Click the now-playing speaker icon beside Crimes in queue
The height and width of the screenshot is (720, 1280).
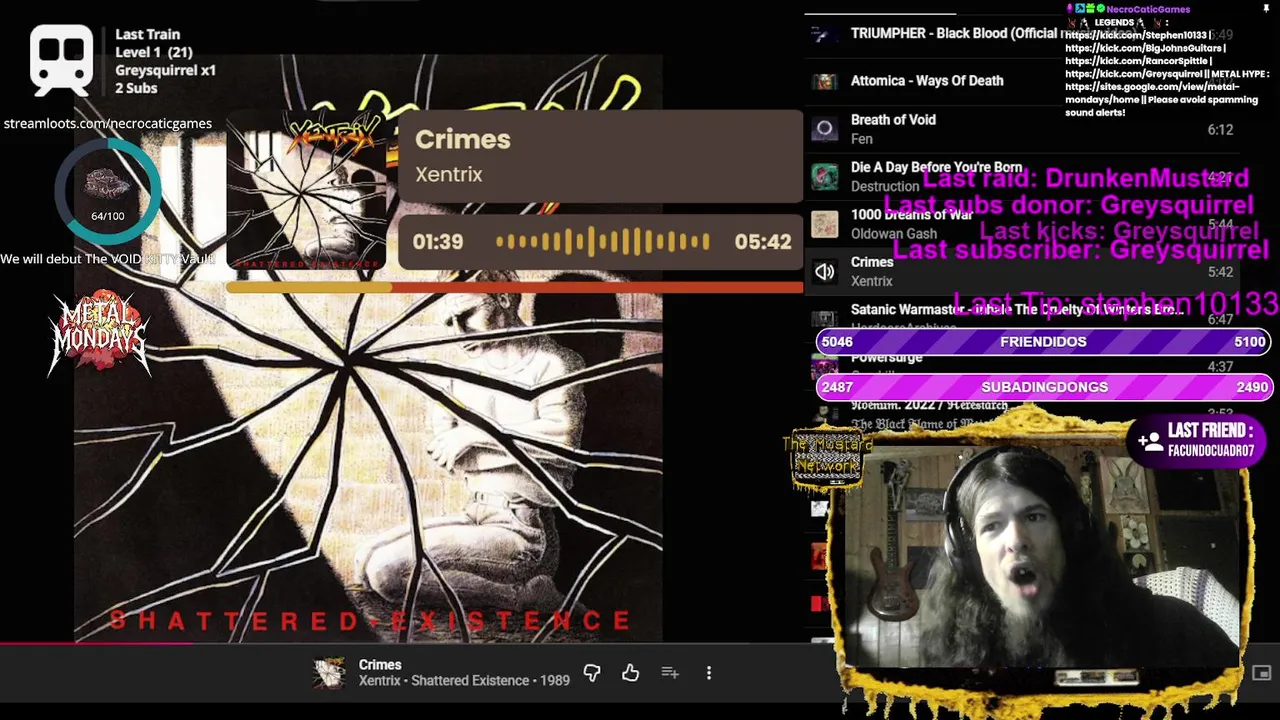824,271
